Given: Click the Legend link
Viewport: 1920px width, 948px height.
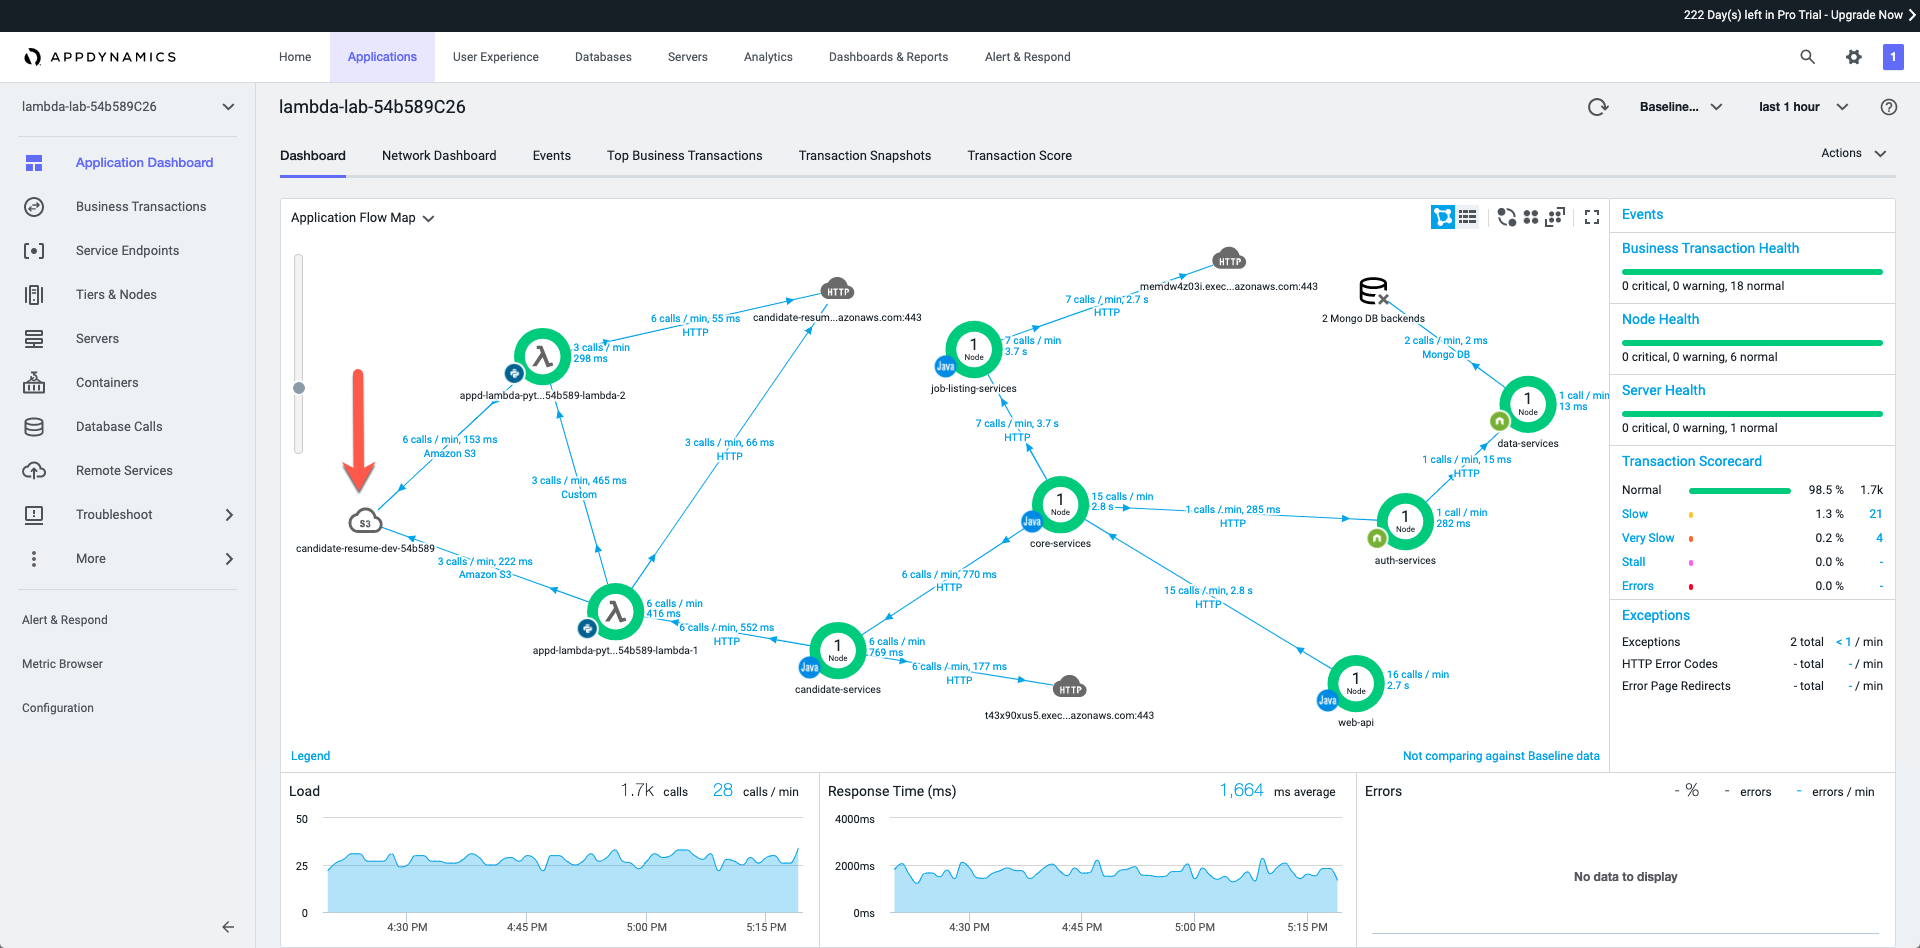Looking at the screenshot, I should pyautogui.click(x=310, y=756).
